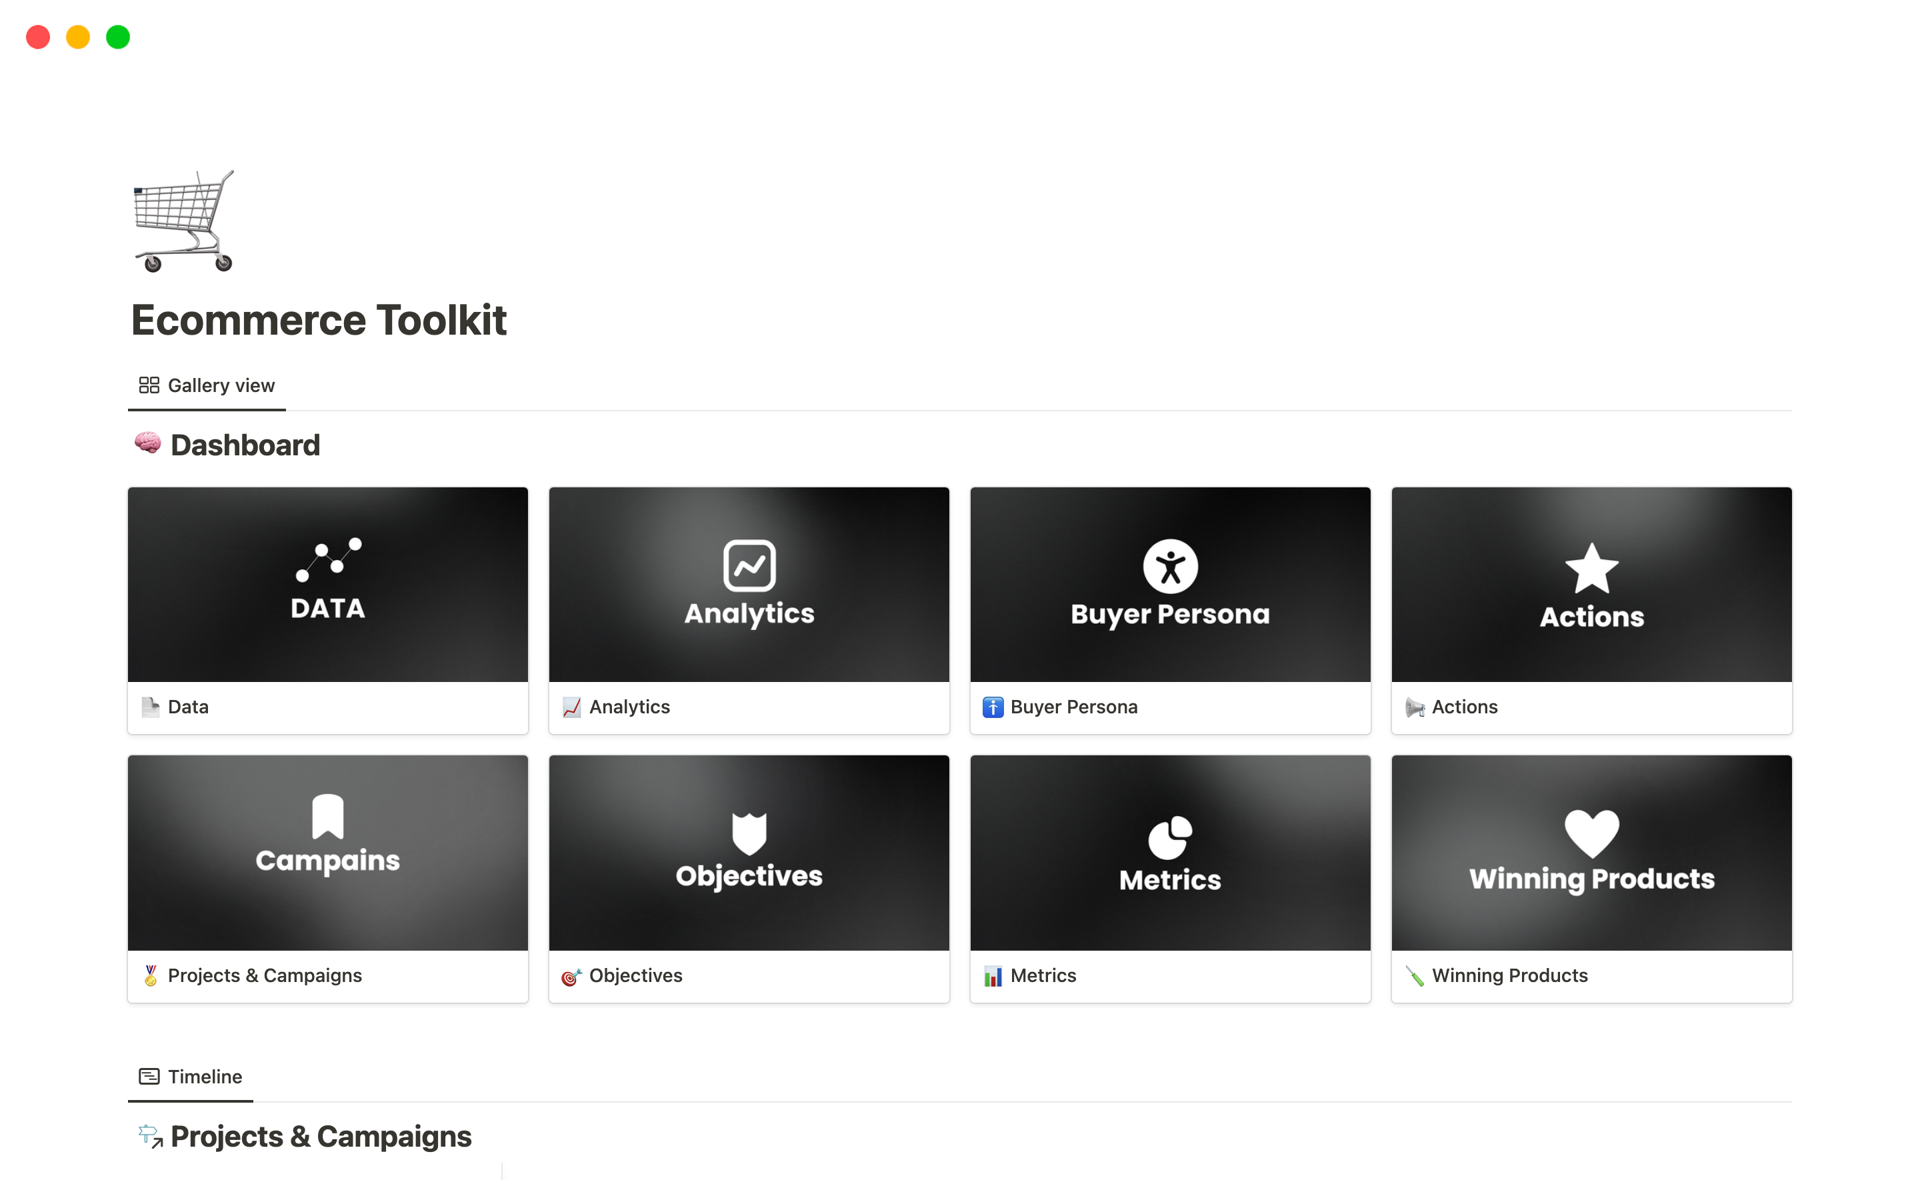Click the green traffic light button
This screenshot has height=1200, width=1920.
pyautogui.click(x=117, y=36)
